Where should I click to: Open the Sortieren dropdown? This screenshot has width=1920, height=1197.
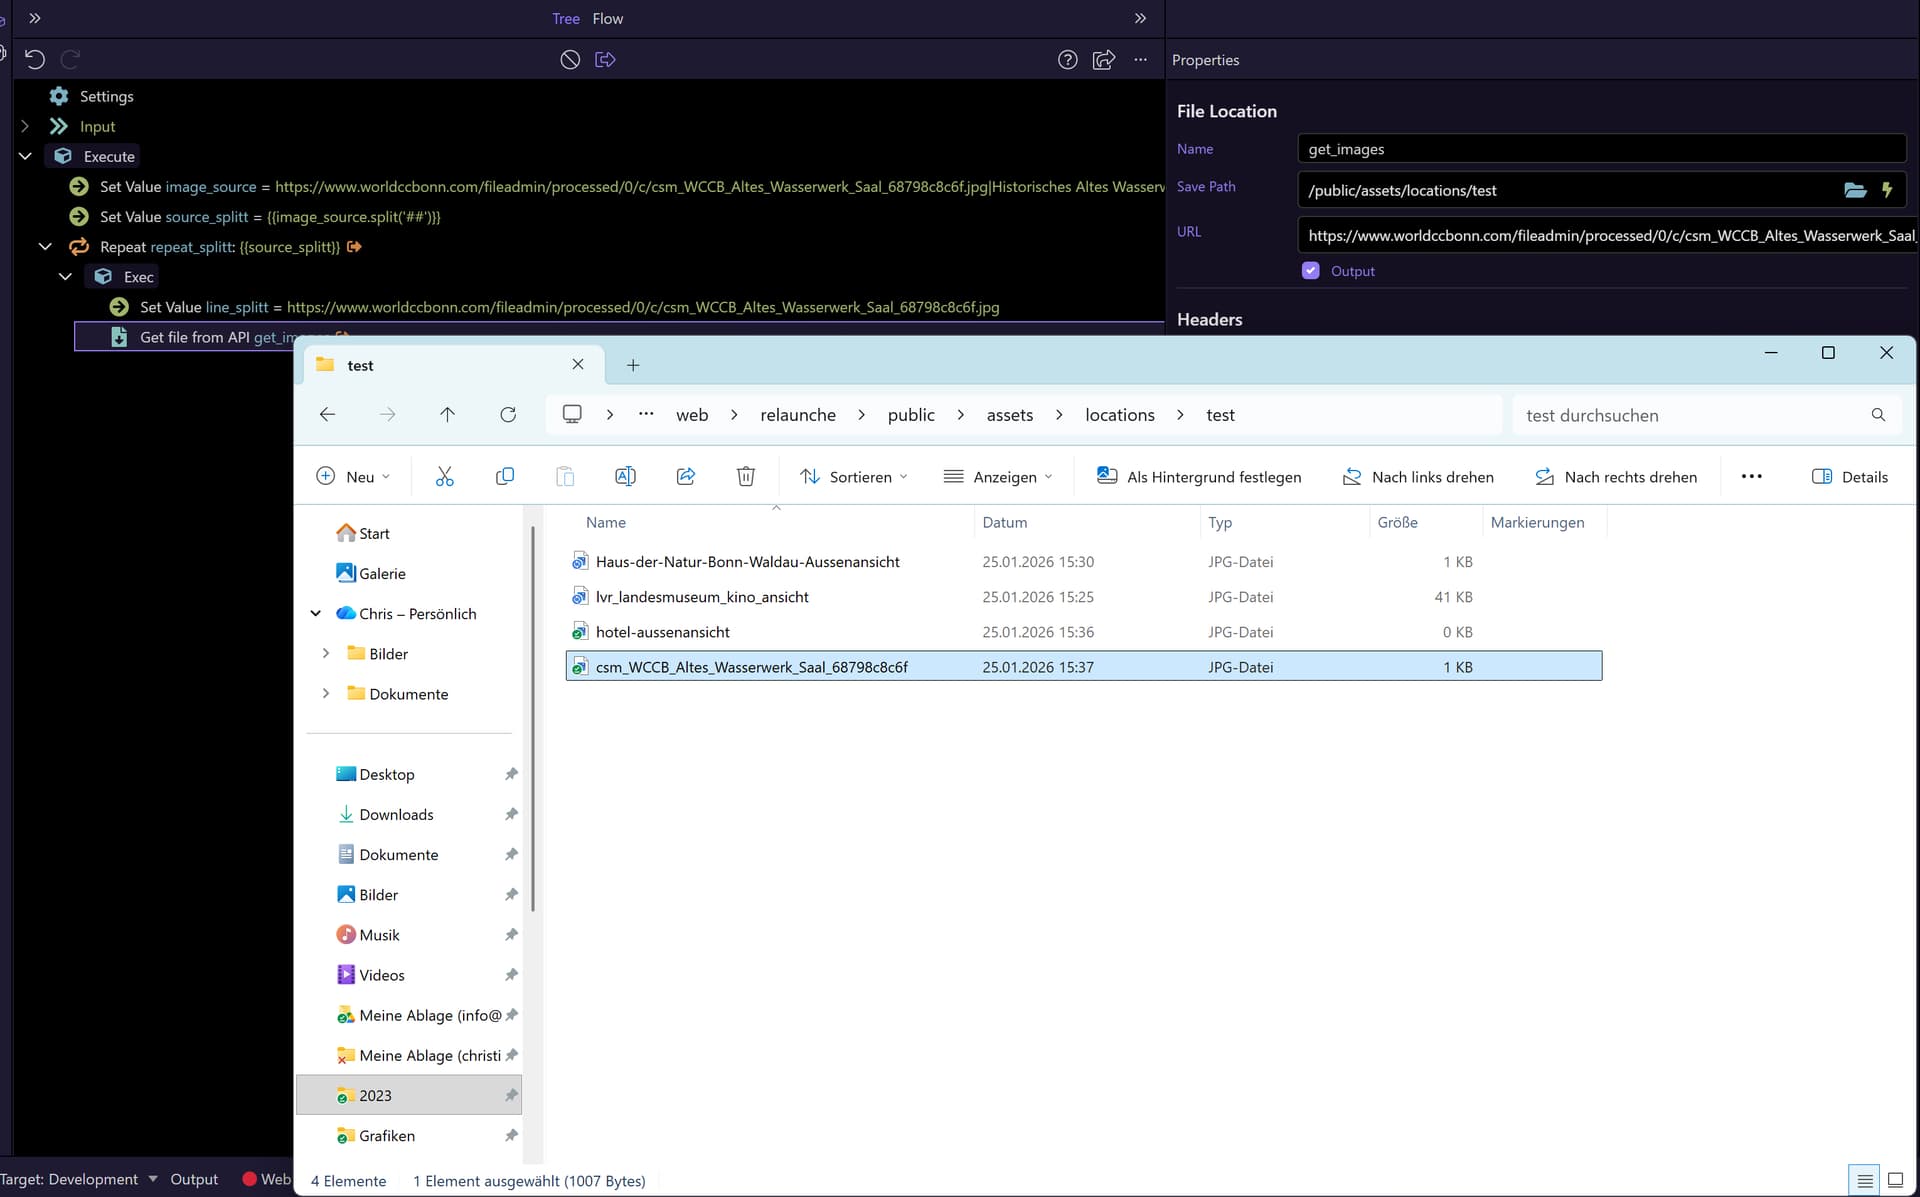[x=854, y=477]
